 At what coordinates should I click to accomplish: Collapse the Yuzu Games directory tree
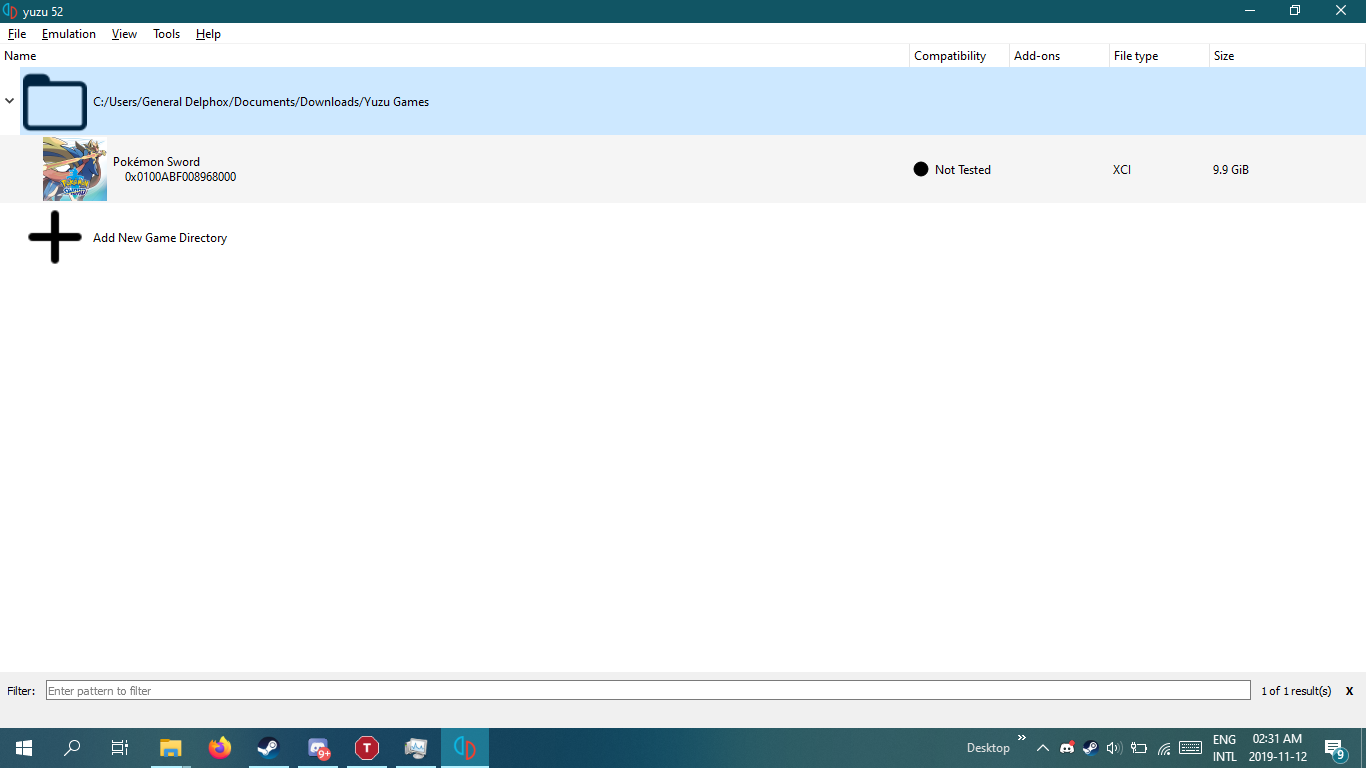10,101
